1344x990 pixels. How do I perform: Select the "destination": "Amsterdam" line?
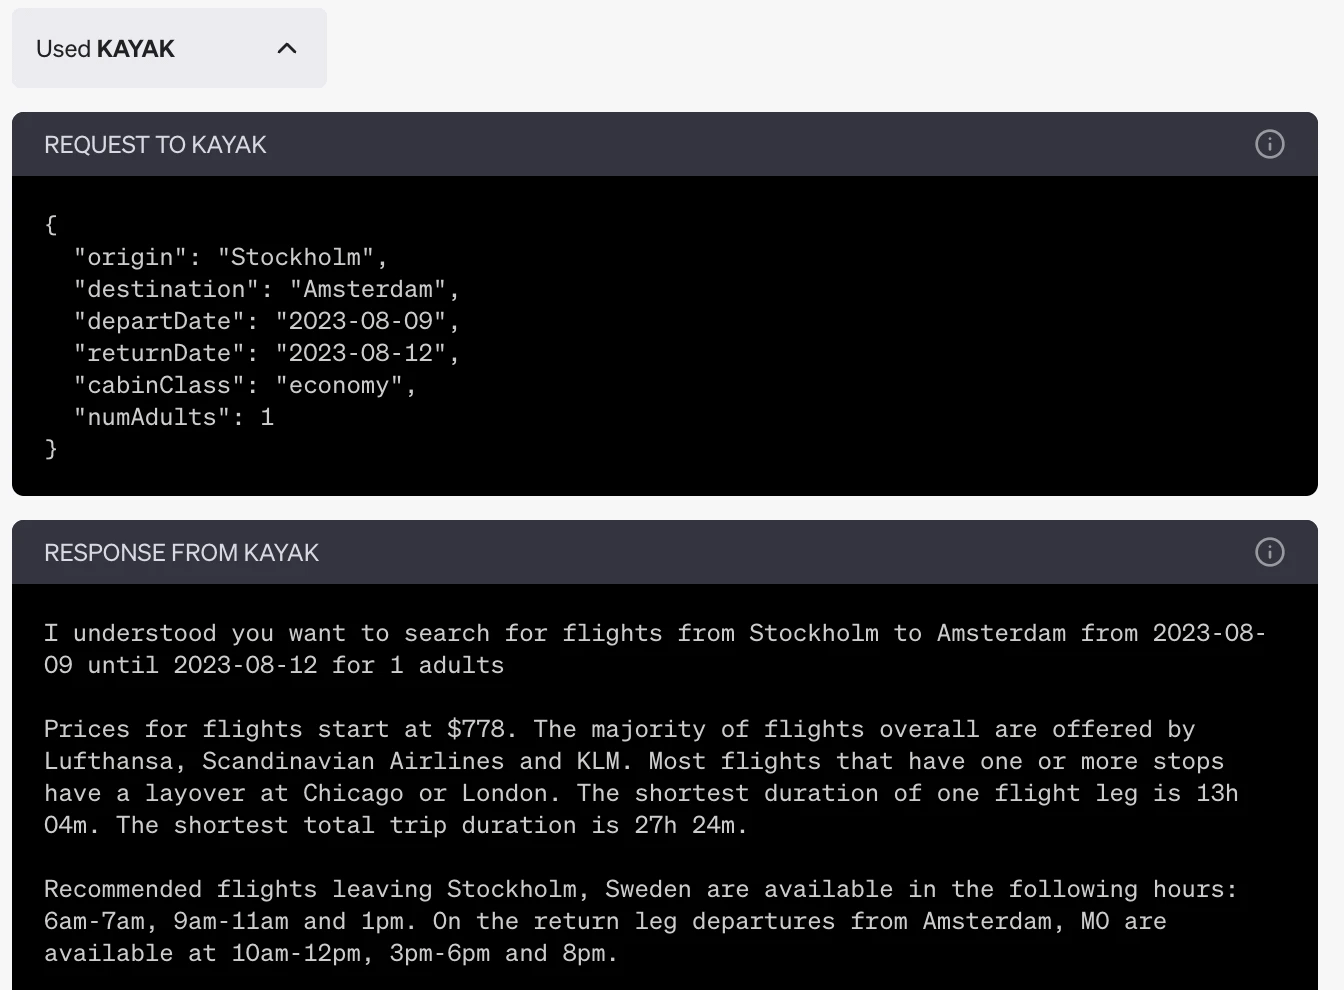[266, 289]
